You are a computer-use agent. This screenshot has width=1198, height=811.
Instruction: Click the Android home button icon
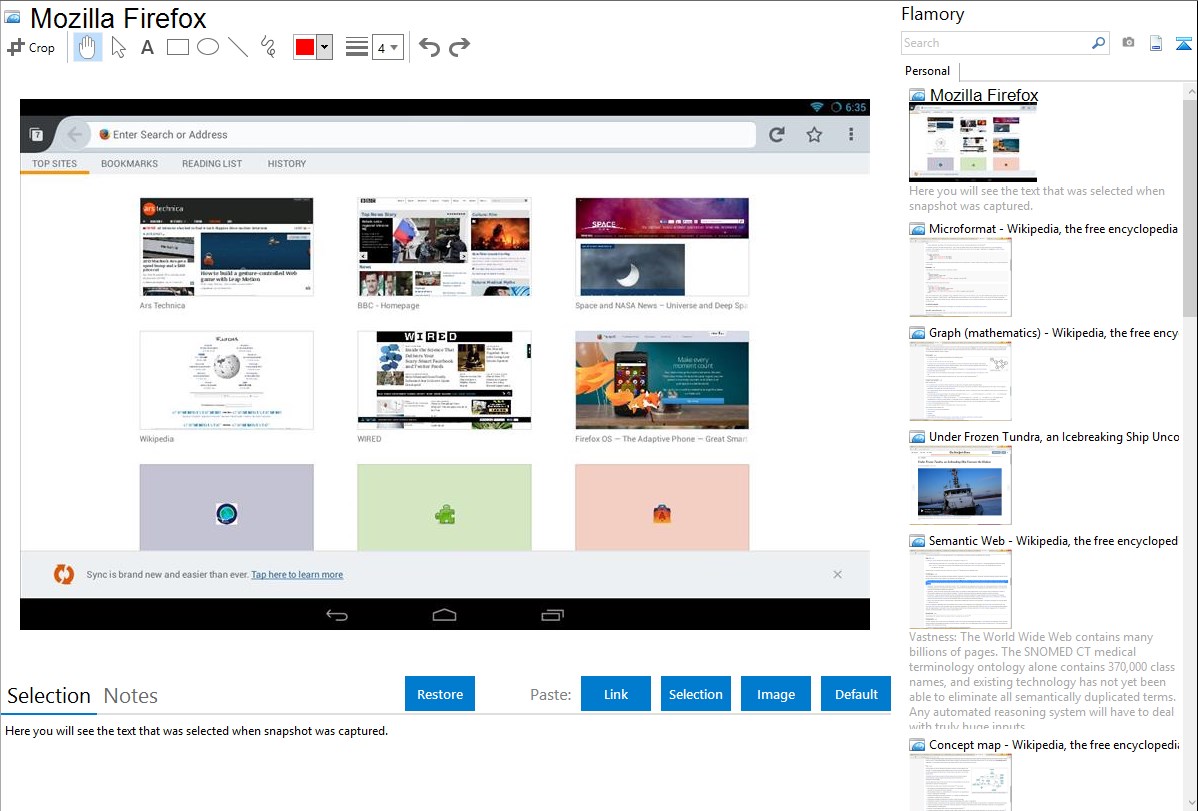click(444, 615)
